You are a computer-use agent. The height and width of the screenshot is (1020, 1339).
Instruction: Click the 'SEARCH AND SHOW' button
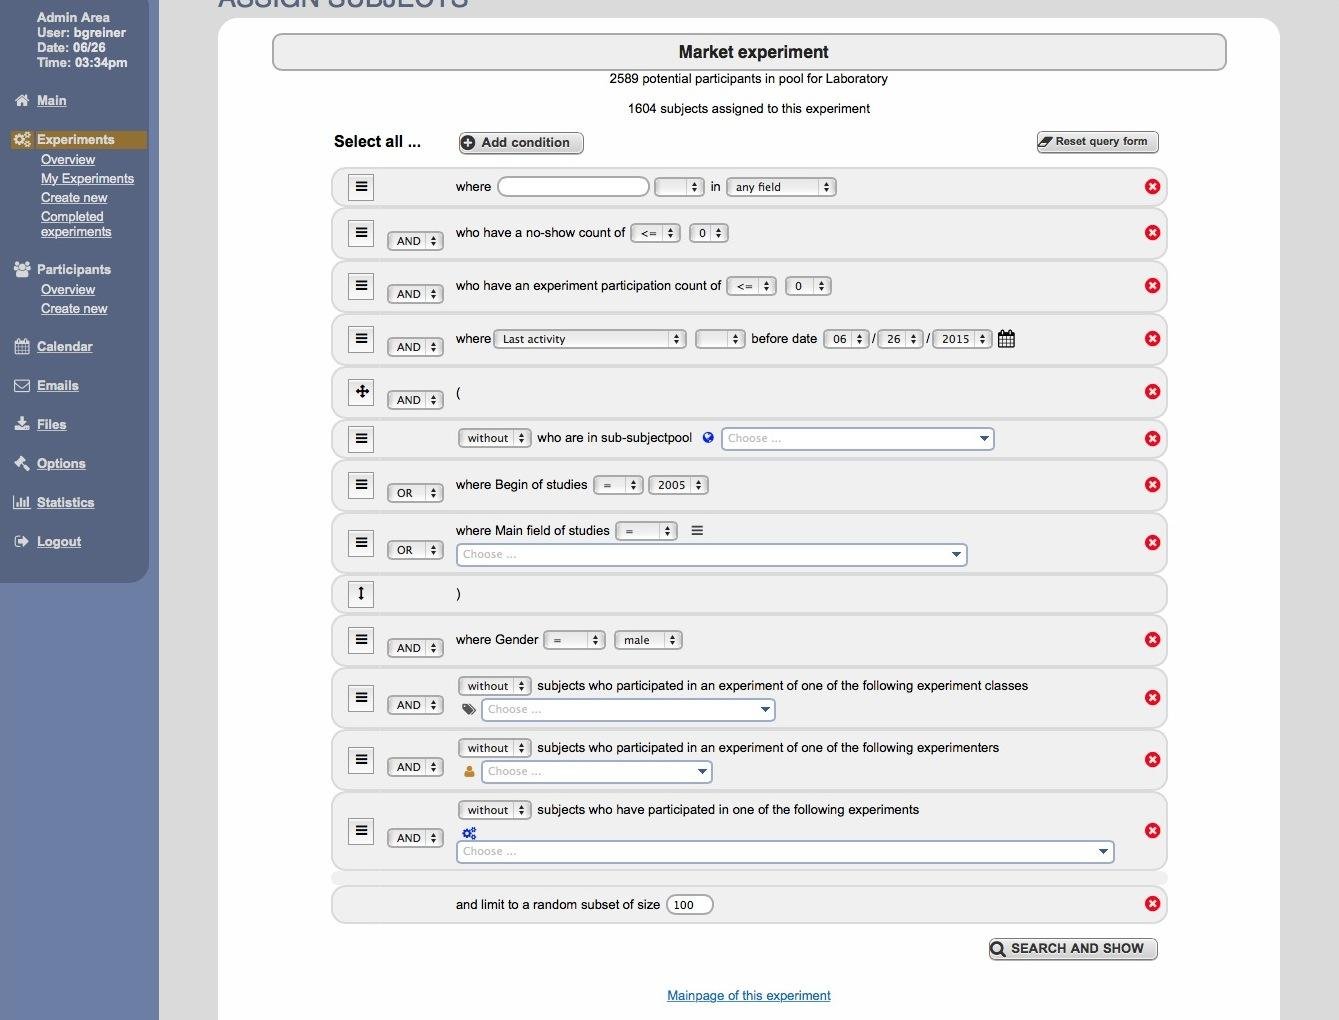1072,948
